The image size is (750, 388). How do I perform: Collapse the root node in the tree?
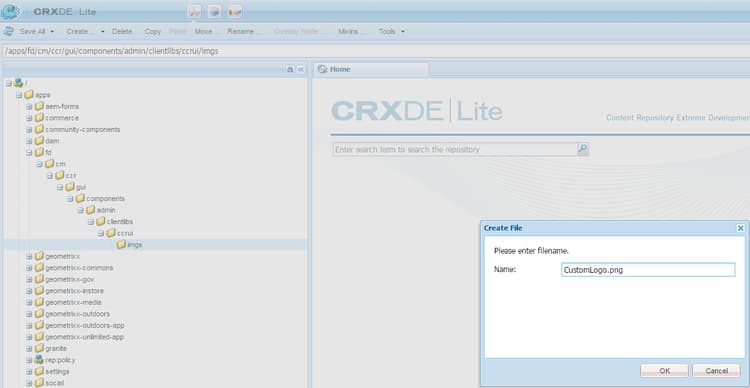[9, 83]
